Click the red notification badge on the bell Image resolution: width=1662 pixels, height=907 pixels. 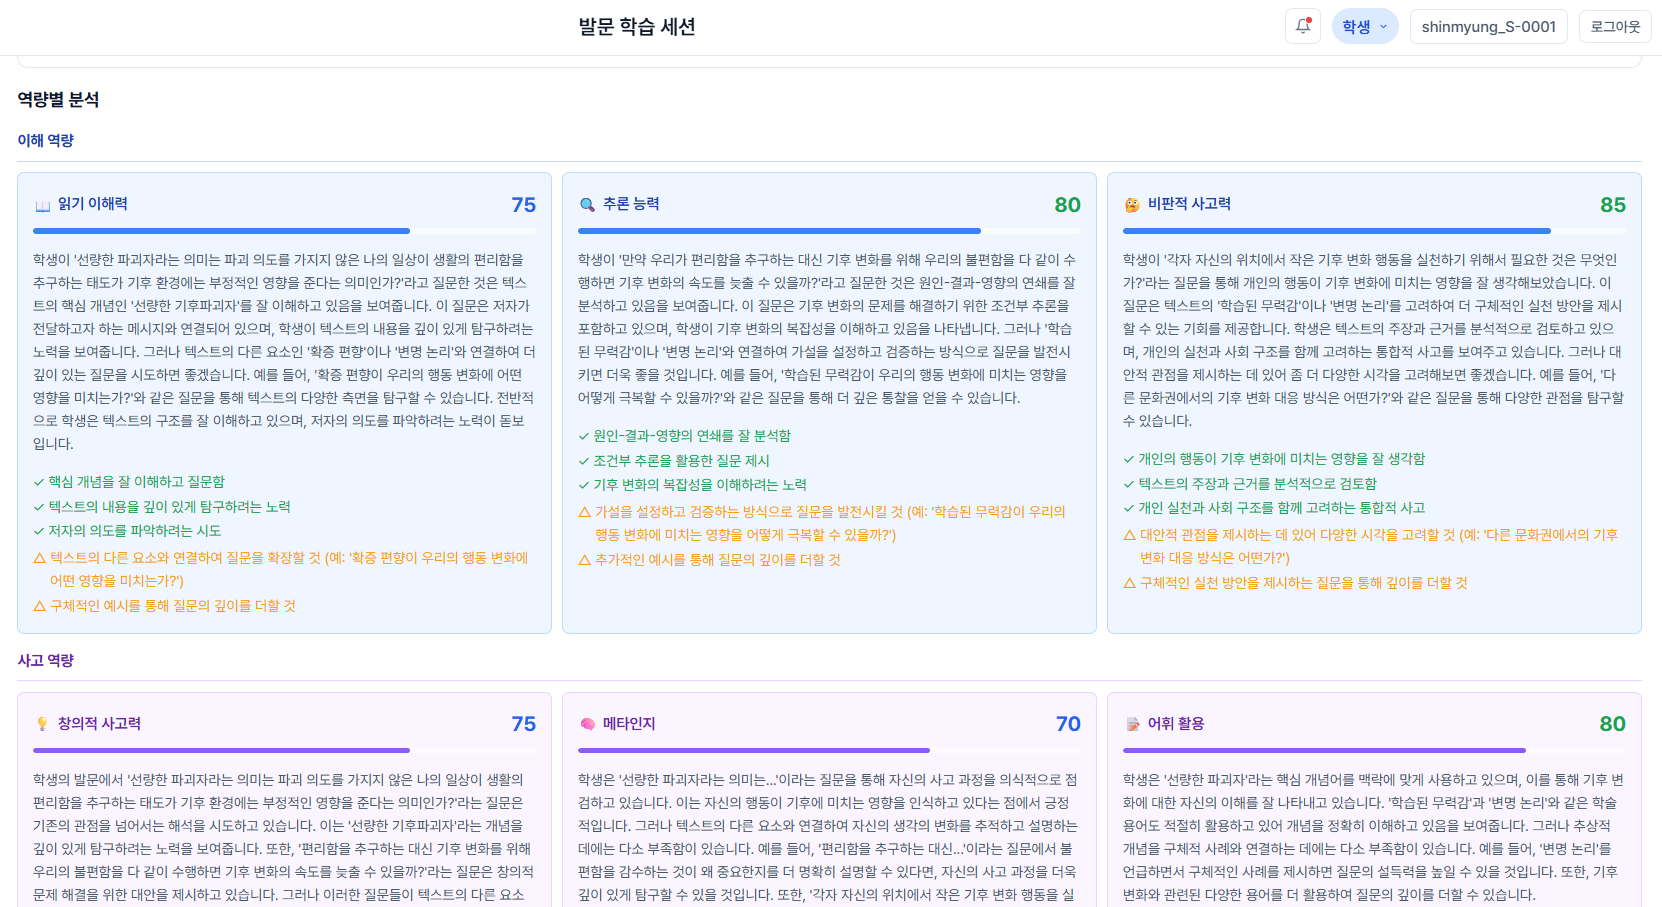tap(1311, 18)
